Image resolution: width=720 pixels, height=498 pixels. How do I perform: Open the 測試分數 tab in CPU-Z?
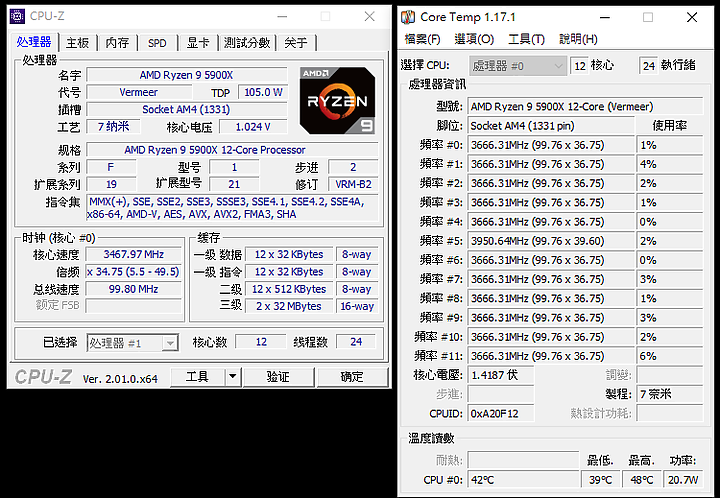[x=247, y=43]
